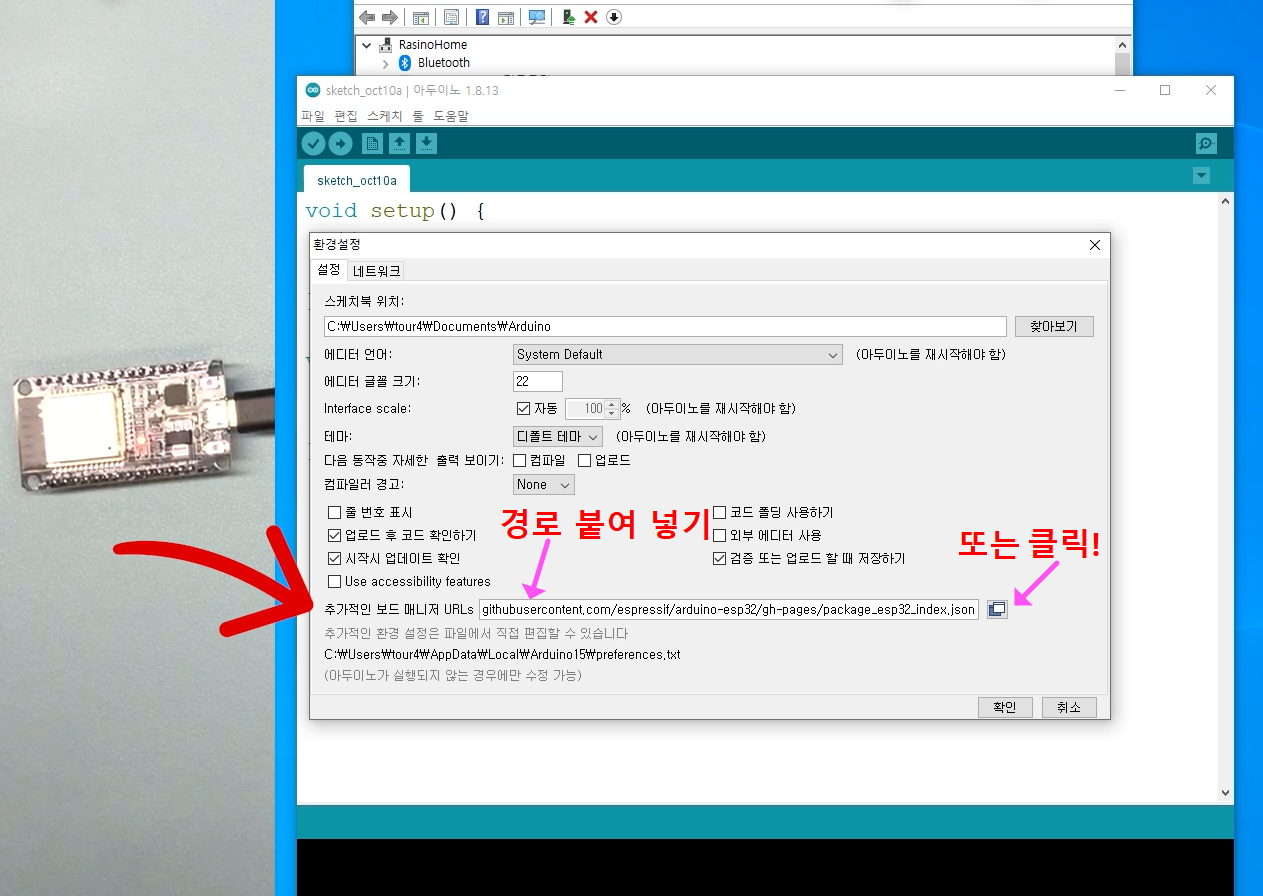Image resolution: width=1263 pixels, height=896 pixels.
Task: Open the 컴파일러 경고 None dropdown
Action: pos(544,484)
